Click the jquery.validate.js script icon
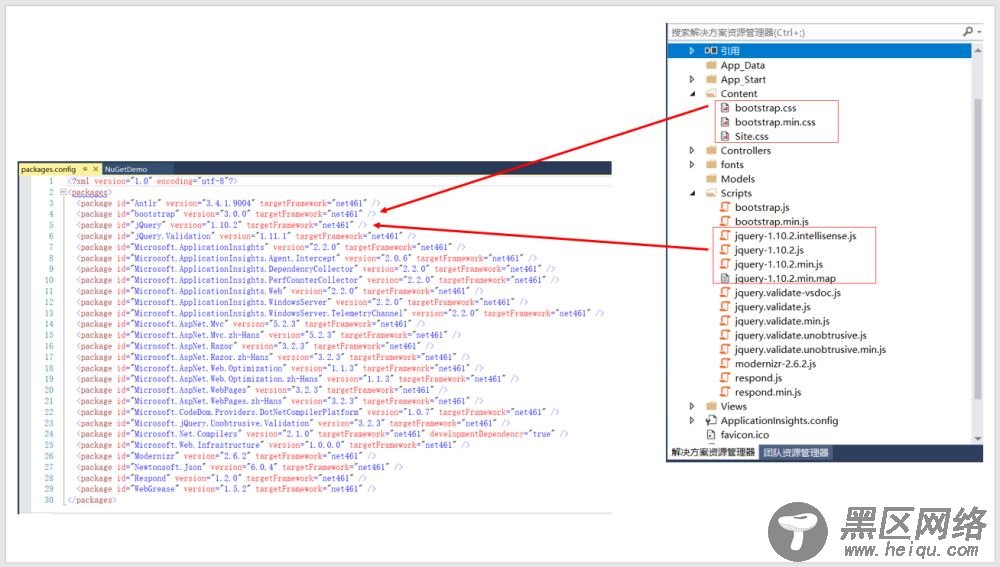The height and width of the screenshot is (567, 1000). [724, 307]
